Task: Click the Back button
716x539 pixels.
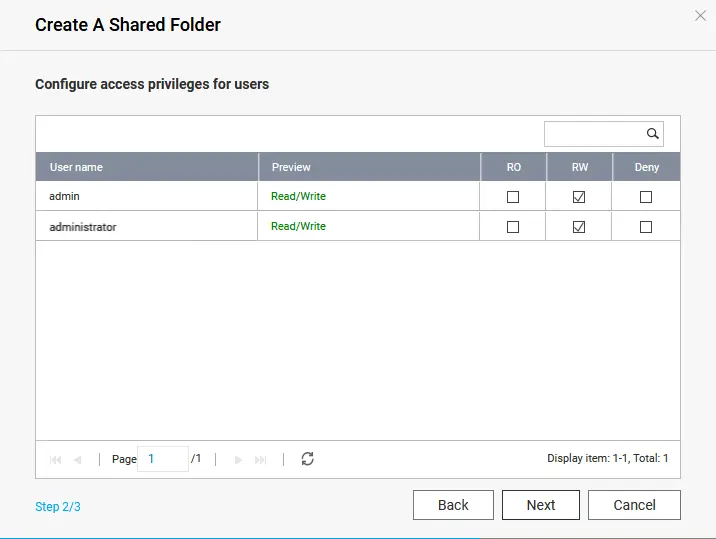Action: click(x=453, y=505)
